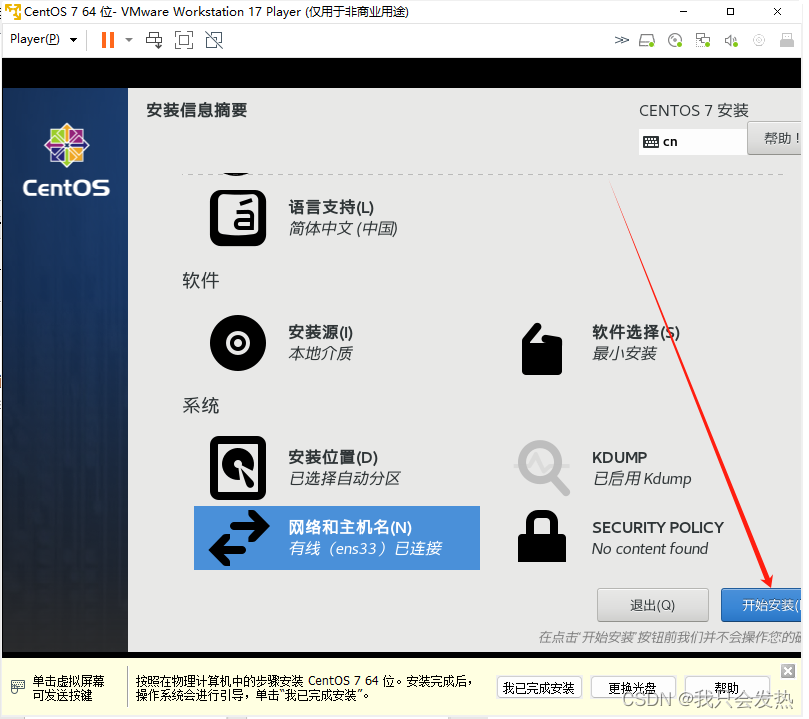Image resolution: width=809 pixels, height=719 pixels.
Task: Click the network adapter device icon
Action: click(x=703, y=40)
